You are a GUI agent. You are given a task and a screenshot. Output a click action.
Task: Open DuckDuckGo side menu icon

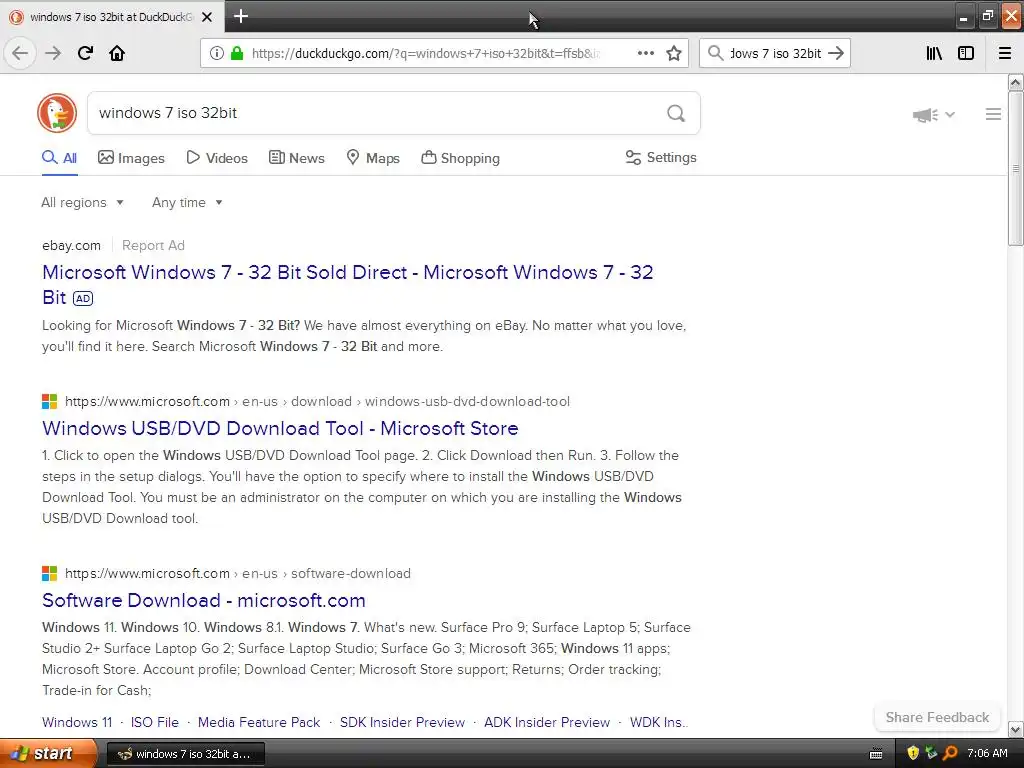[993, 114]
